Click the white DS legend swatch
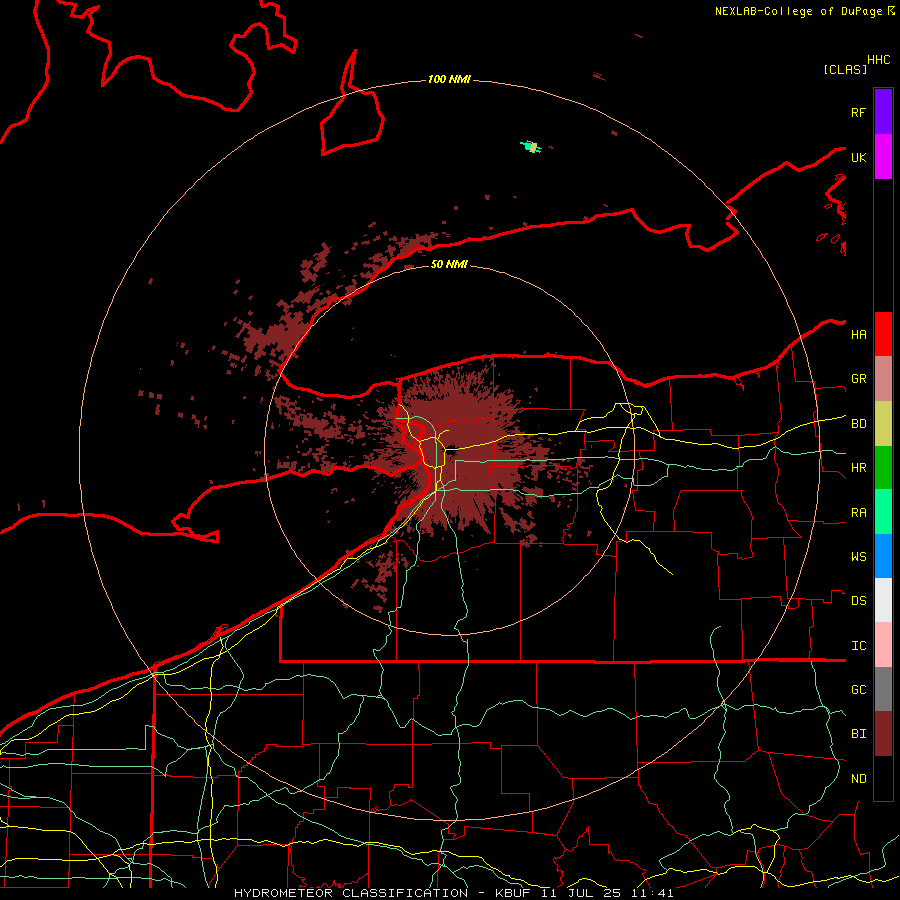 pos(883,600)
